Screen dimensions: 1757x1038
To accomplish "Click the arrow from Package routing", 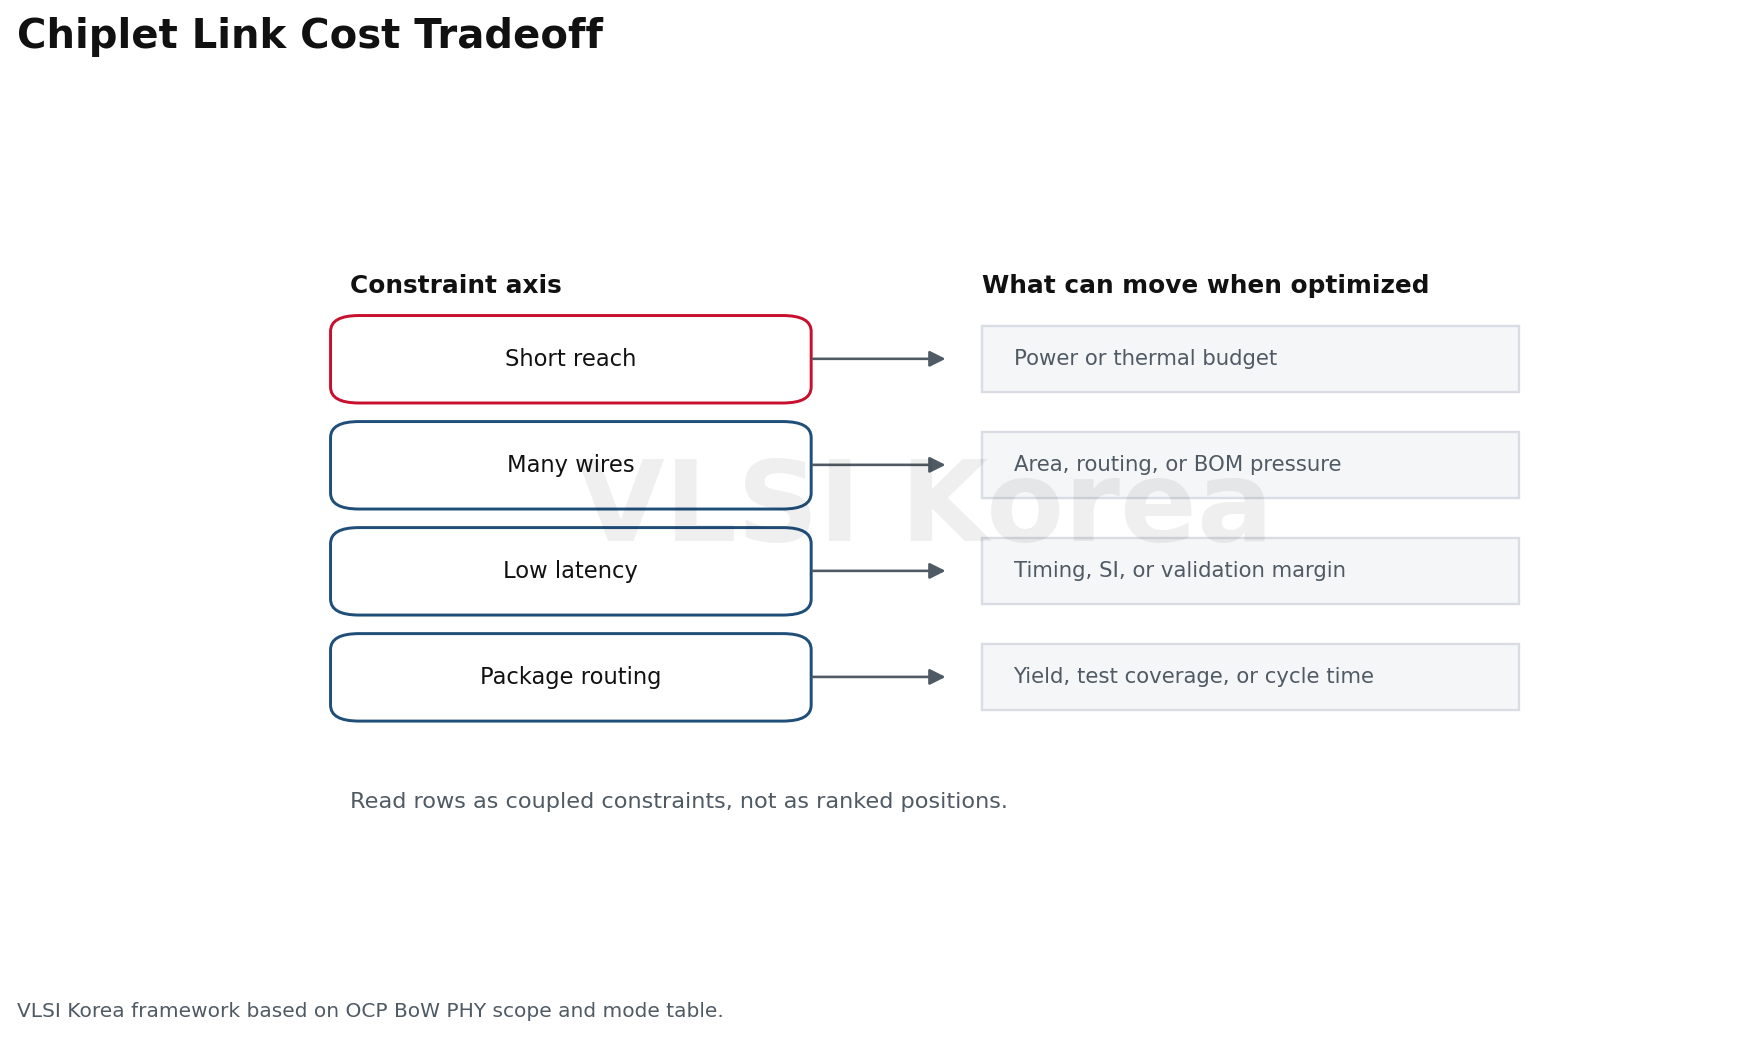I will click(878, 677).
